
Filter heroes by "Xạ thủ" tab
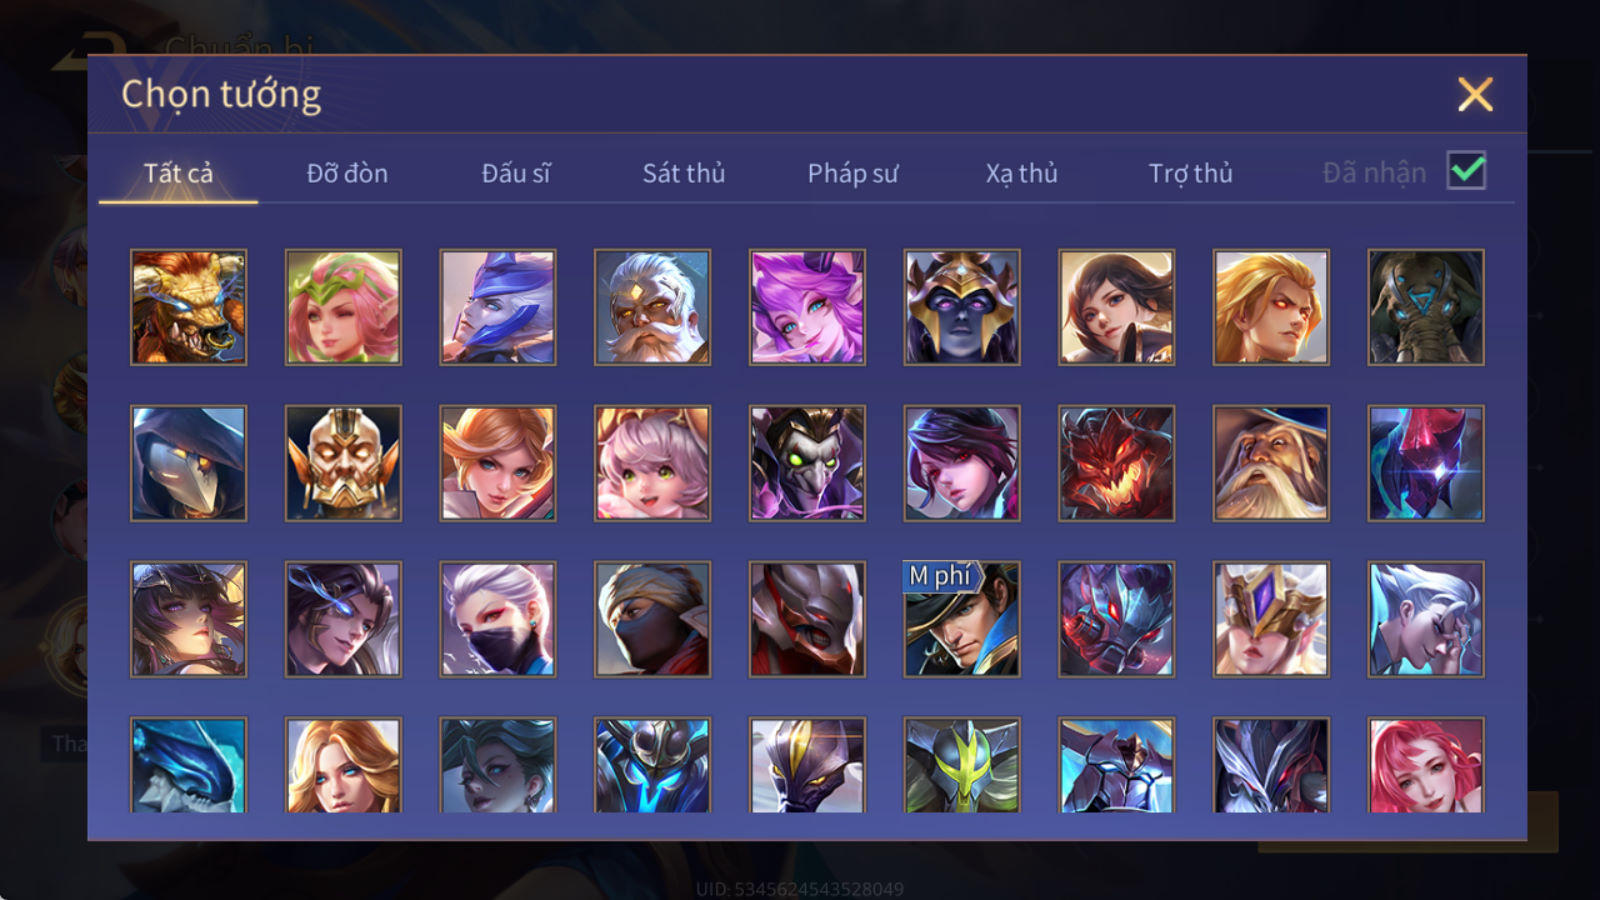tap(1021, 173)
